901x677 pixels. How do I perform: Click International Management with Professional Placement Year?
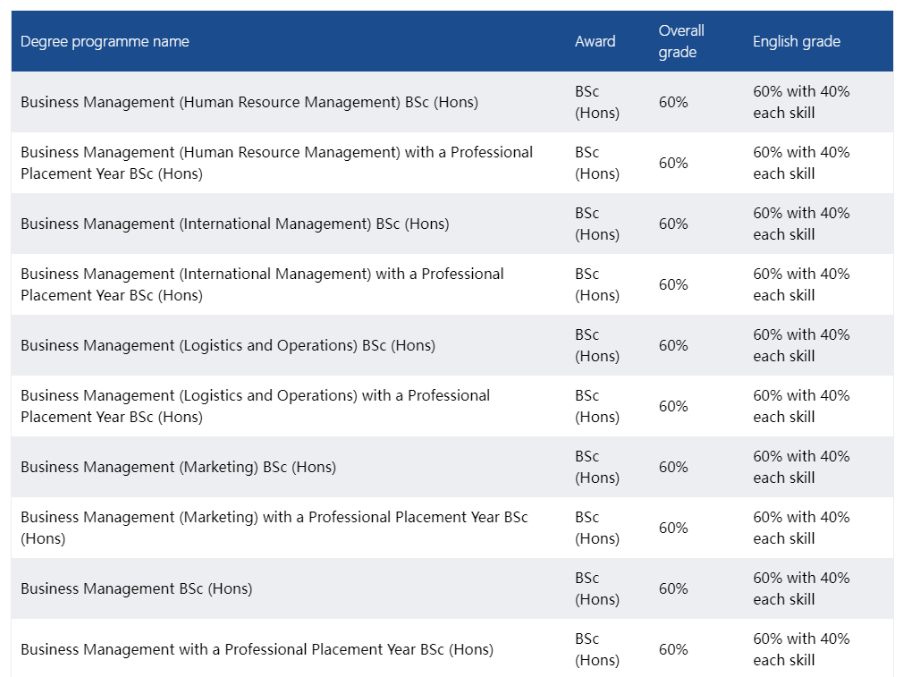point(262,284)
